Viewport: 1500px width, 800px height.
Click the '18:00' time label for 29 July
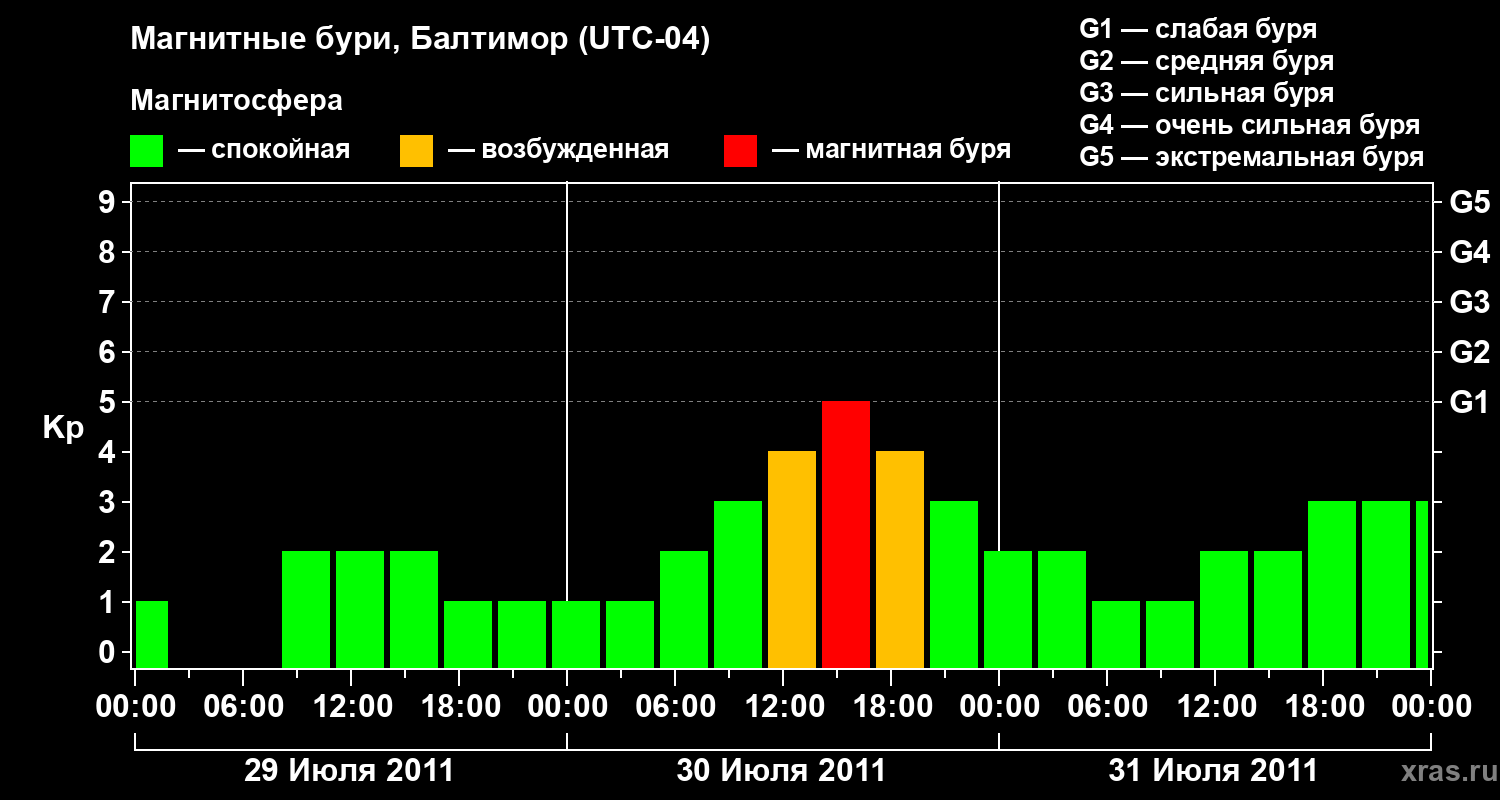459,707
